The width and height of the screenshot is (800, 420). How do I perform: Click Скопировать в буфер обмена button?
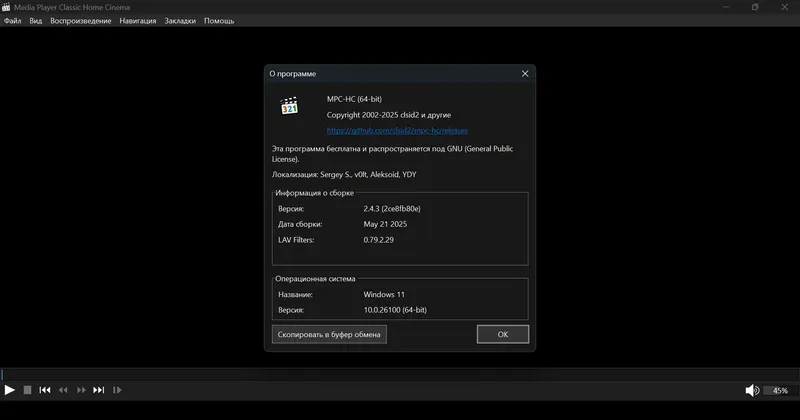click(329, 334)
